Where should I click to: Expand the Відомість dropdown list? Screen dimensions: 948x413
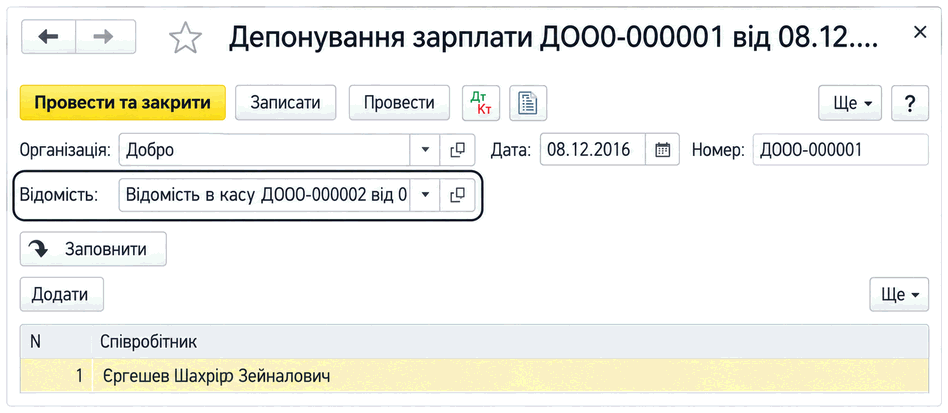tap(424, 195)
